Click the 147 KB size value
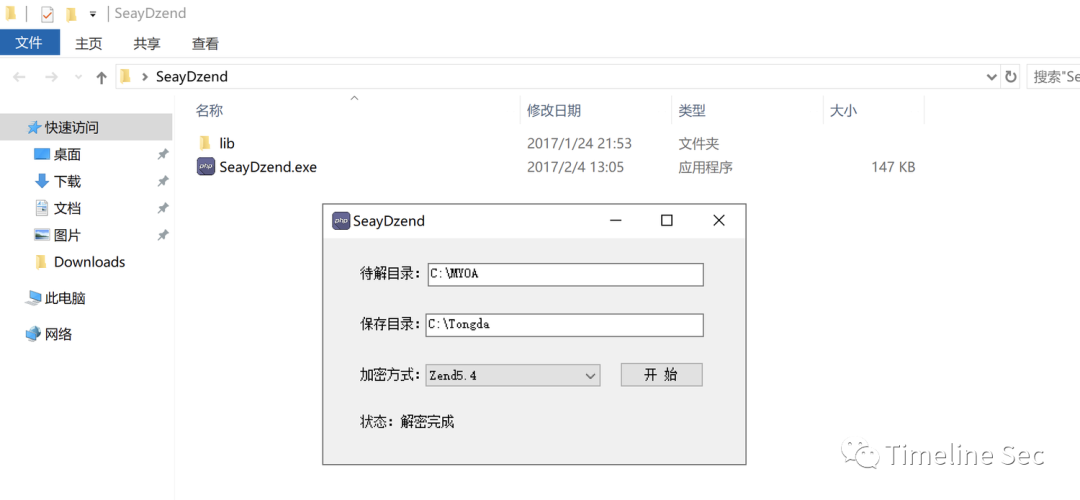Viewport: 1080px width, 500px height. (892, 167)
